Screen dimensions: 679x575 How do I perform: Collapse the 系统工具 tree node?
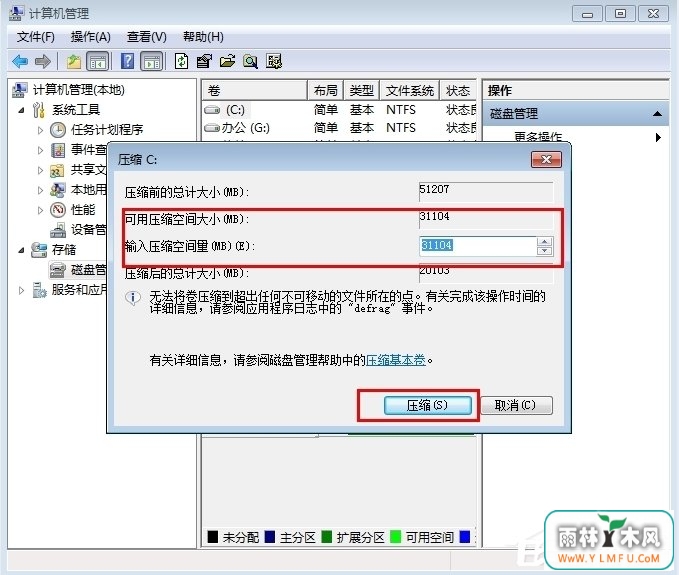(x=21, y=110)
